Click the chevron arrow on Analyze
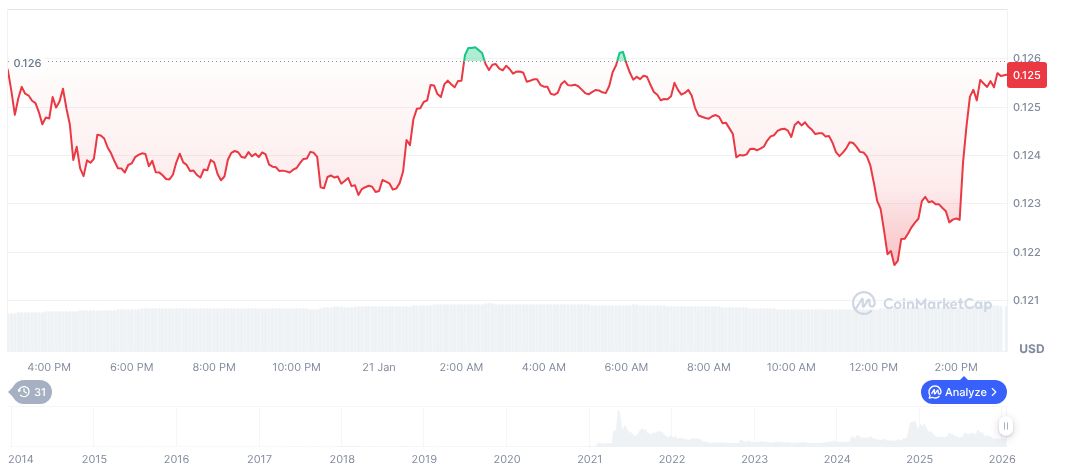The height and width of the screenshot is (470, 1072). (994, 392)
